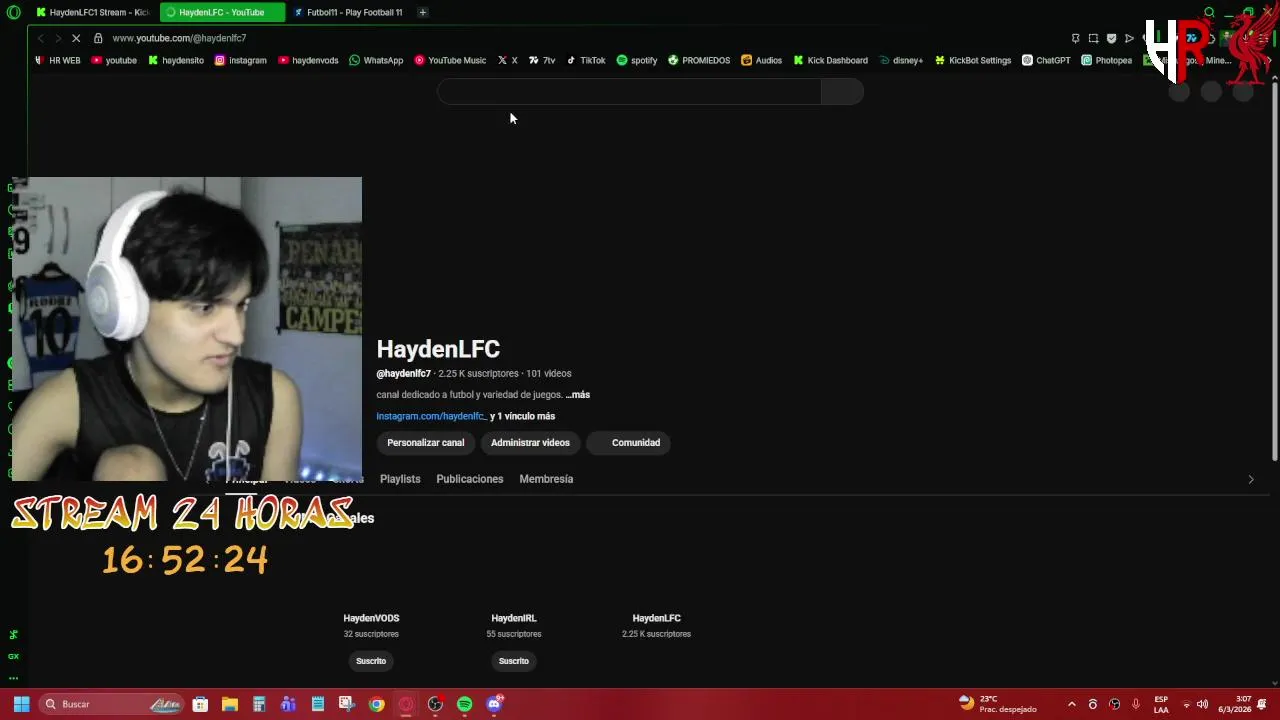The height and width of the screenshot is (720, 1280).
Task: Open the Publicaciones channel tab
Action: (469, 479)
